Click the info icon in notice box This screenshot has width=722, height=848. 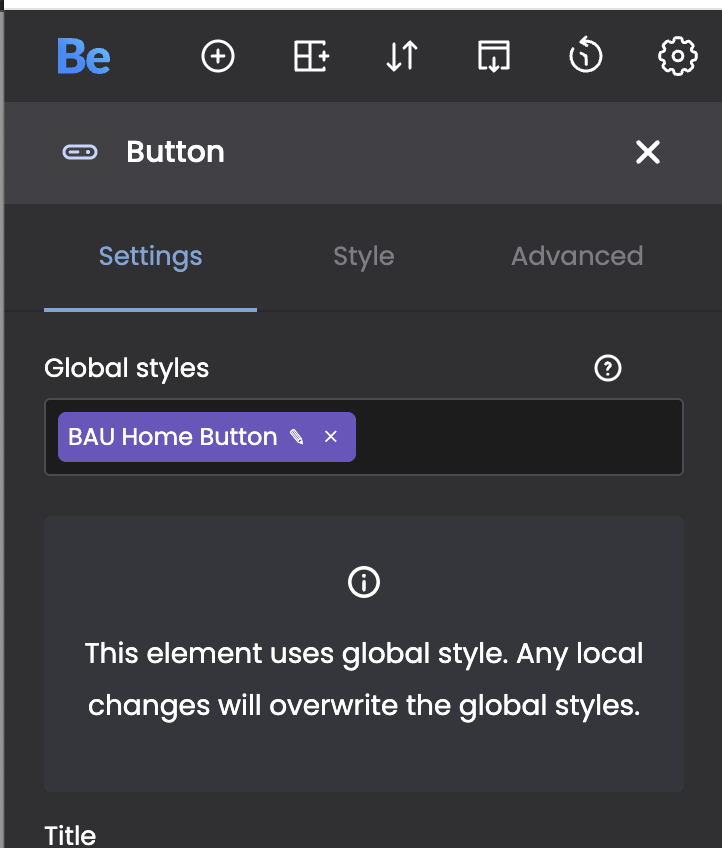pyautogui.click(x=363, y=582)
